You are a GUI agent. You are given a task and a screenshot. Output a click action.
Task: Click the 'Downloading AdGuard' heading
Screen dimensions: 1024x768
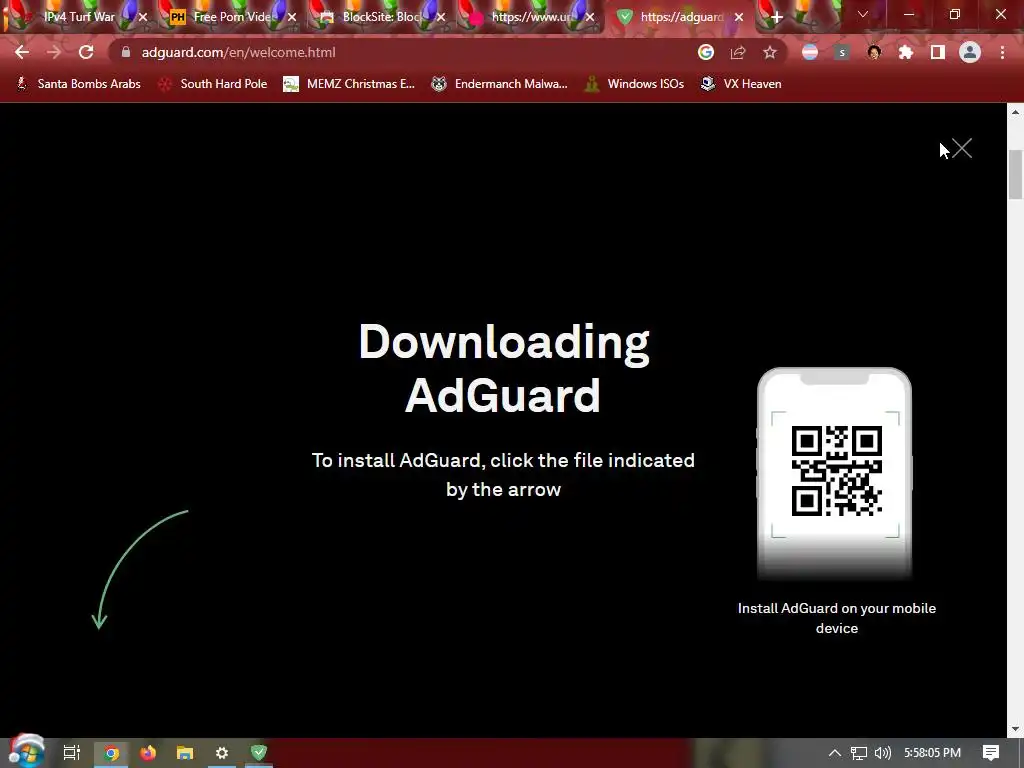point(504,368)
